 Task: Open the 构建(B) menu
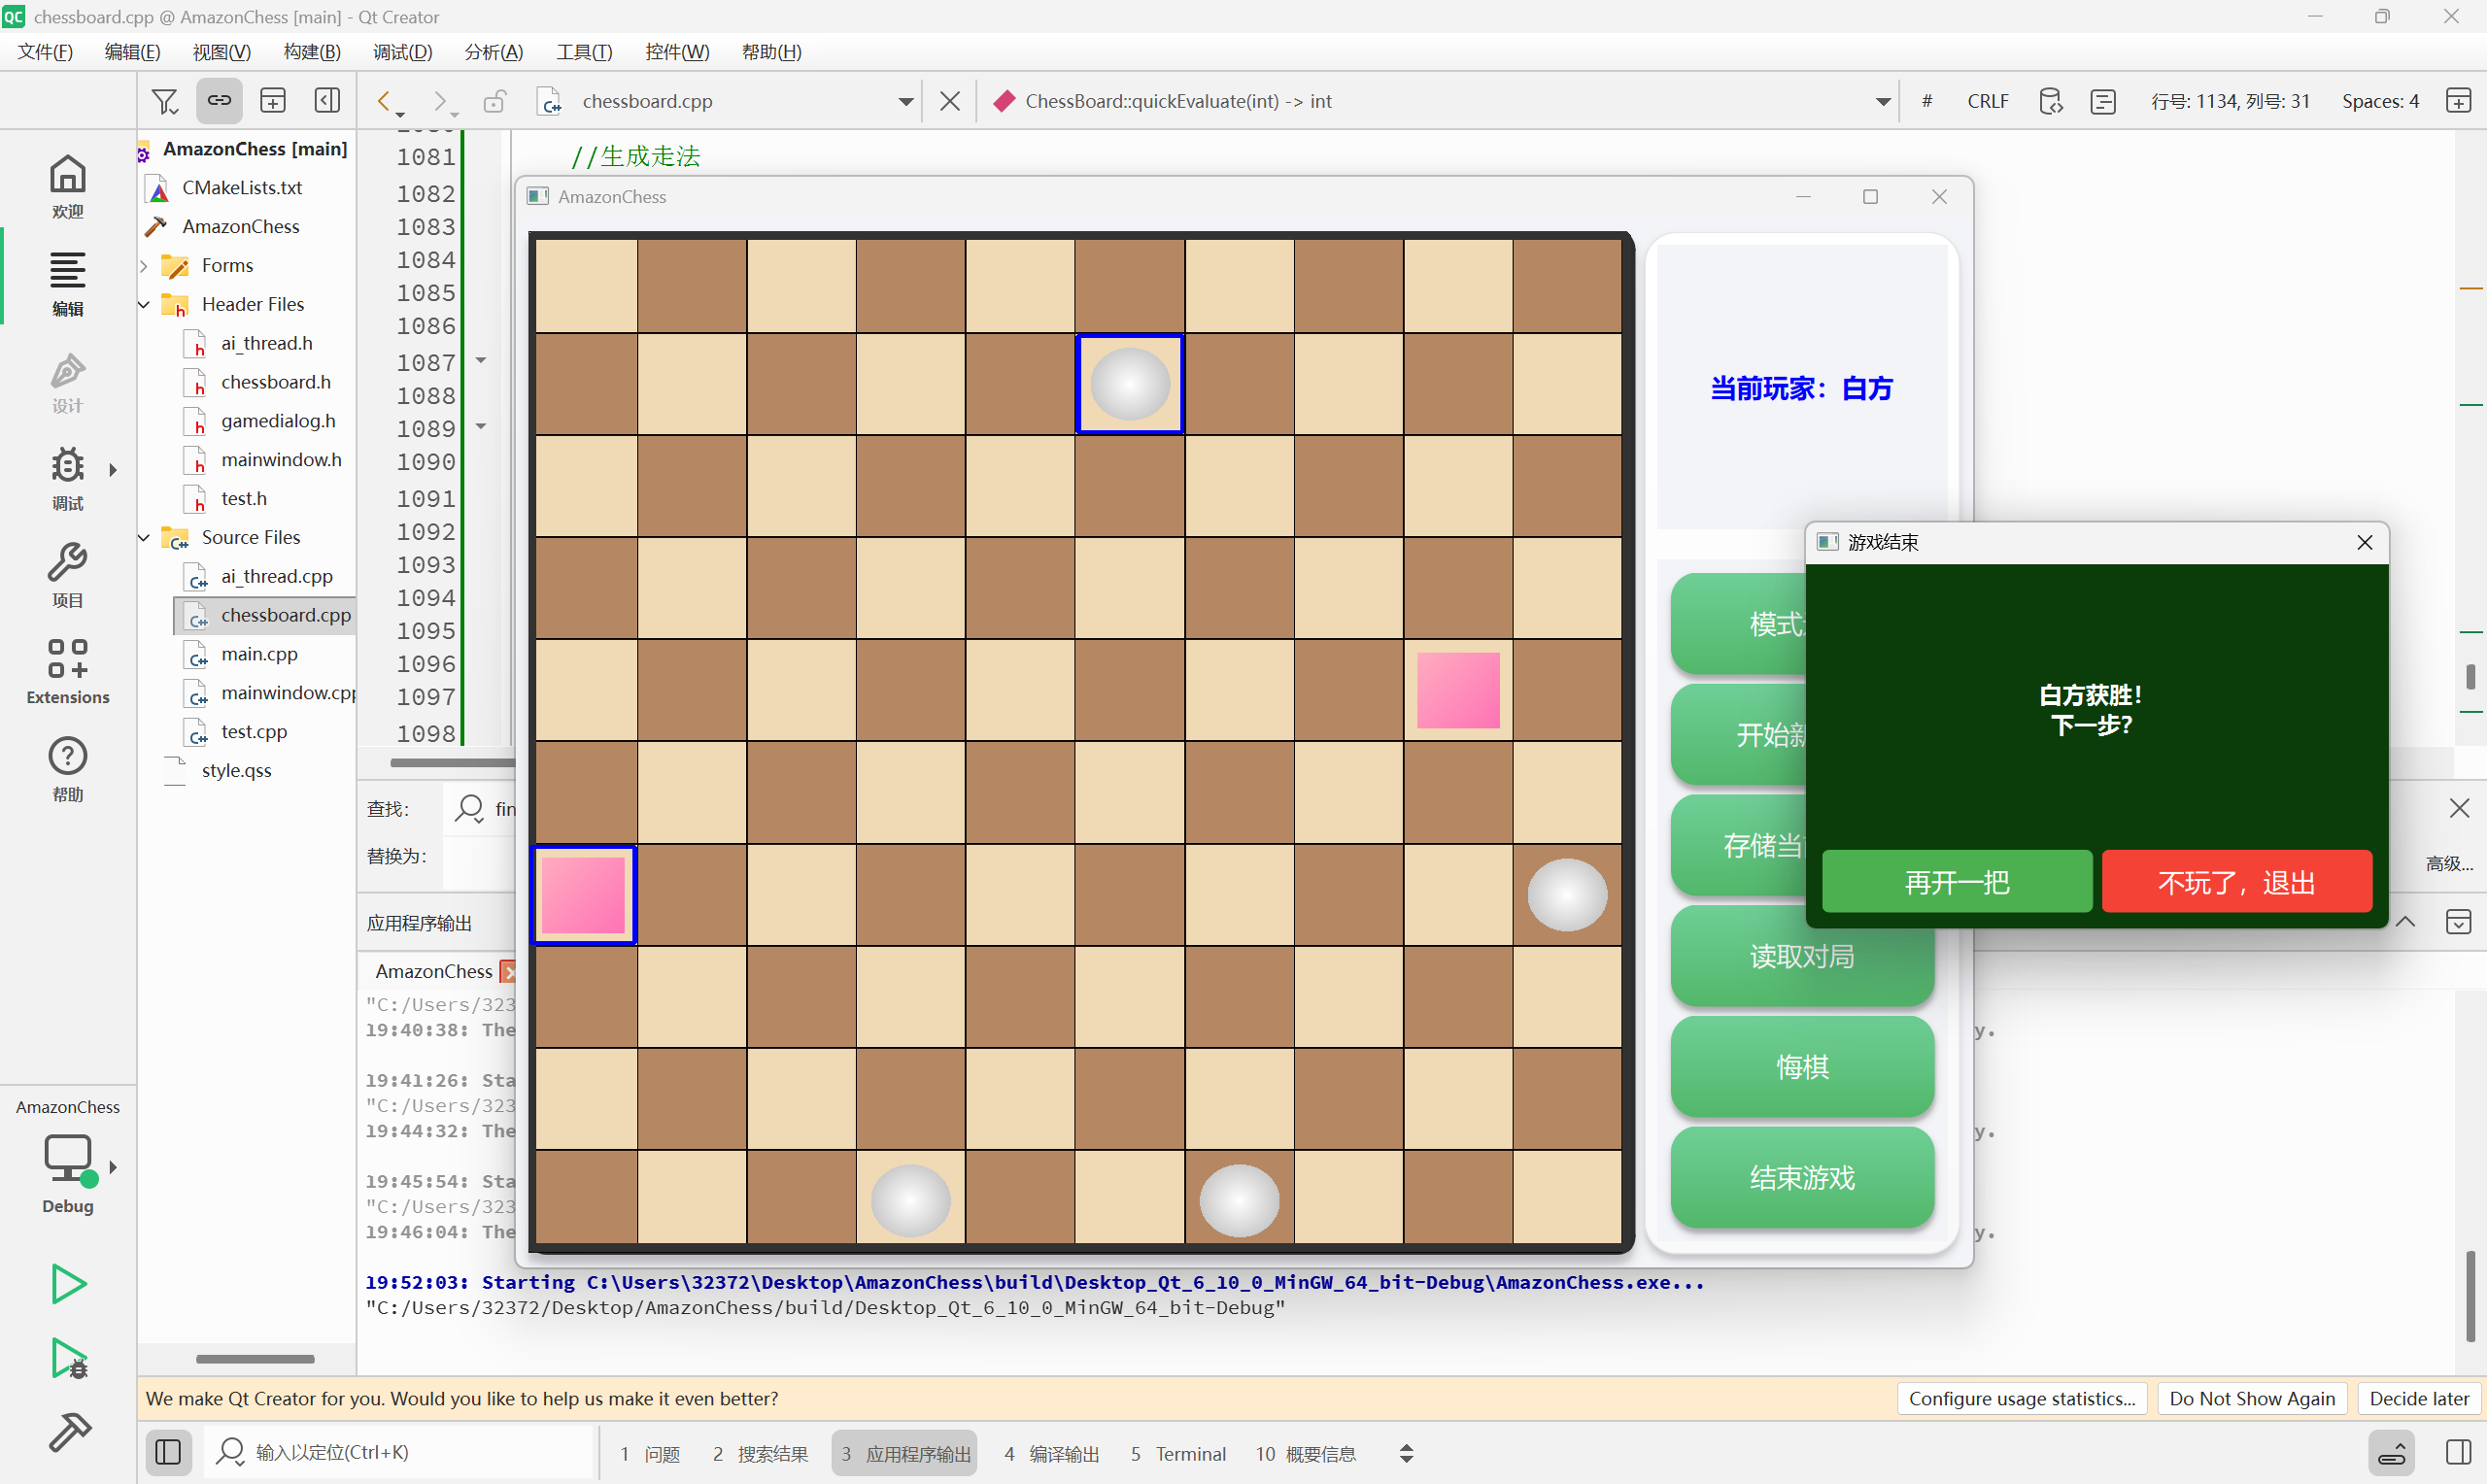tap(312, 52)
